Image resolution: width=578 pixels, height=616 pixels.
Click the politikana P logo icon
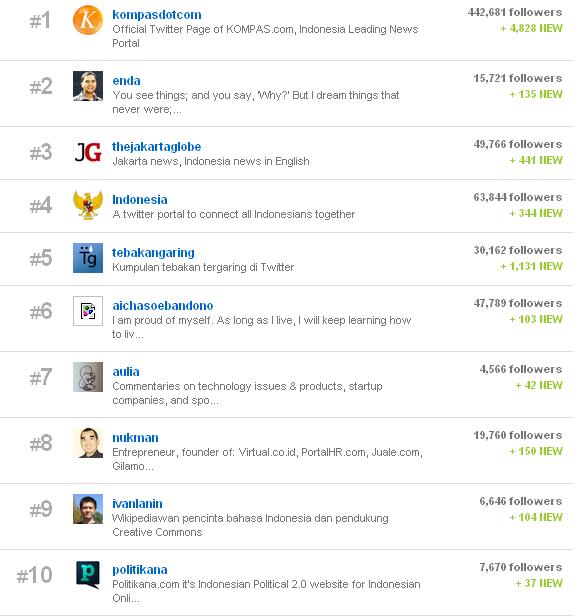[88, 575]
